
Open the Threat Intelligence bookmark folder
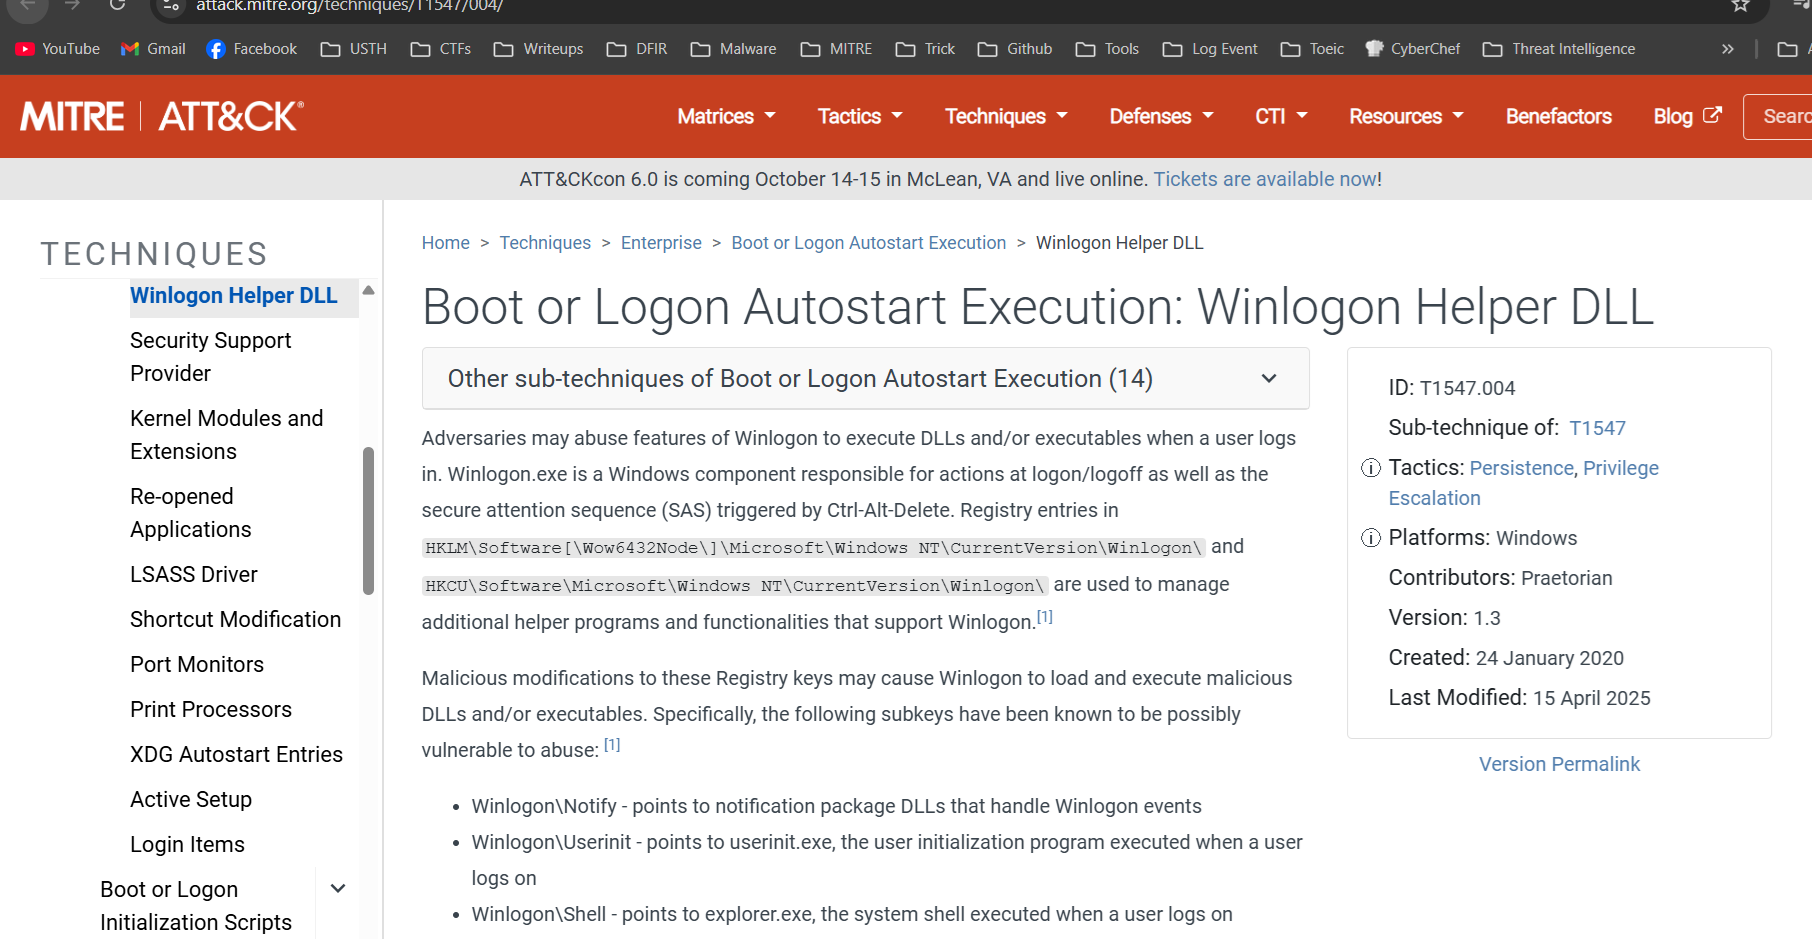(1559, 49)
